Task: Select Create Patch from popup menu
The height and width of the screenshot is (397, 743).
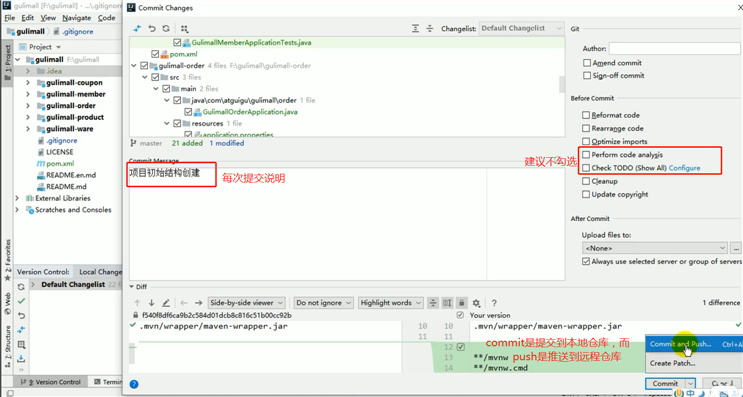Action: click(694, 363)
